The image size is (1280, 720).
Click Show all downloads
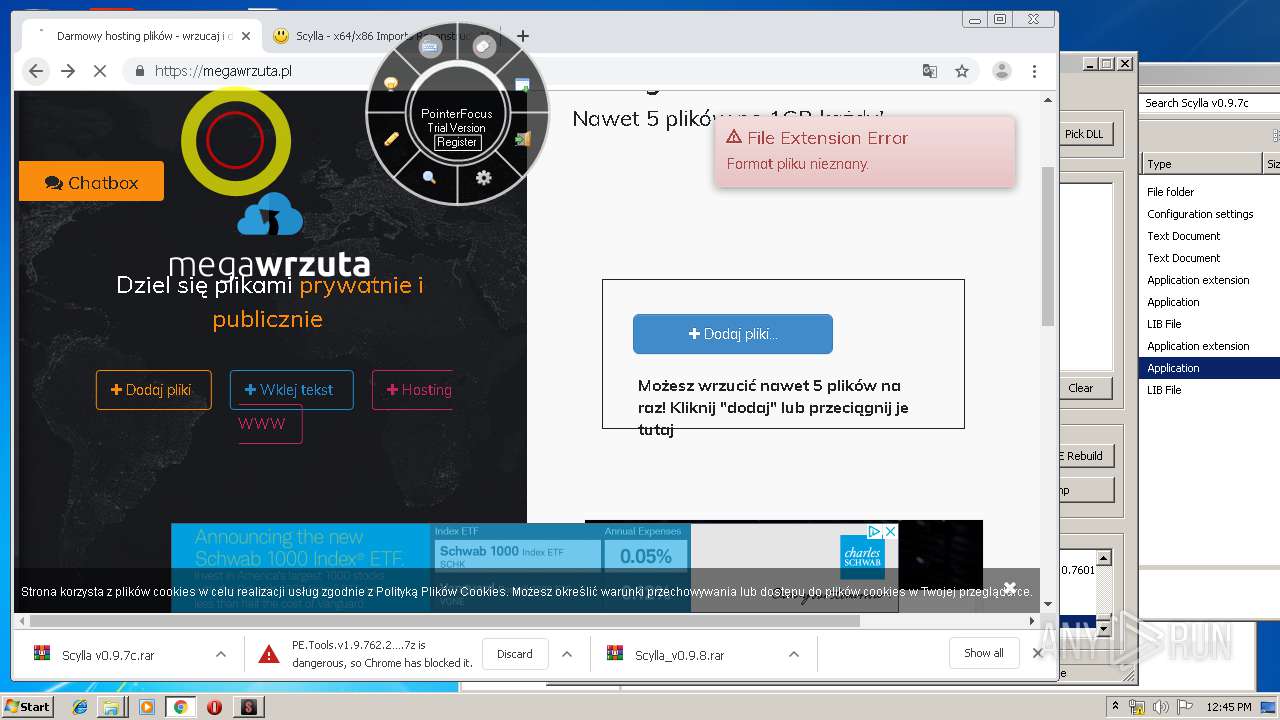point(984,653)
